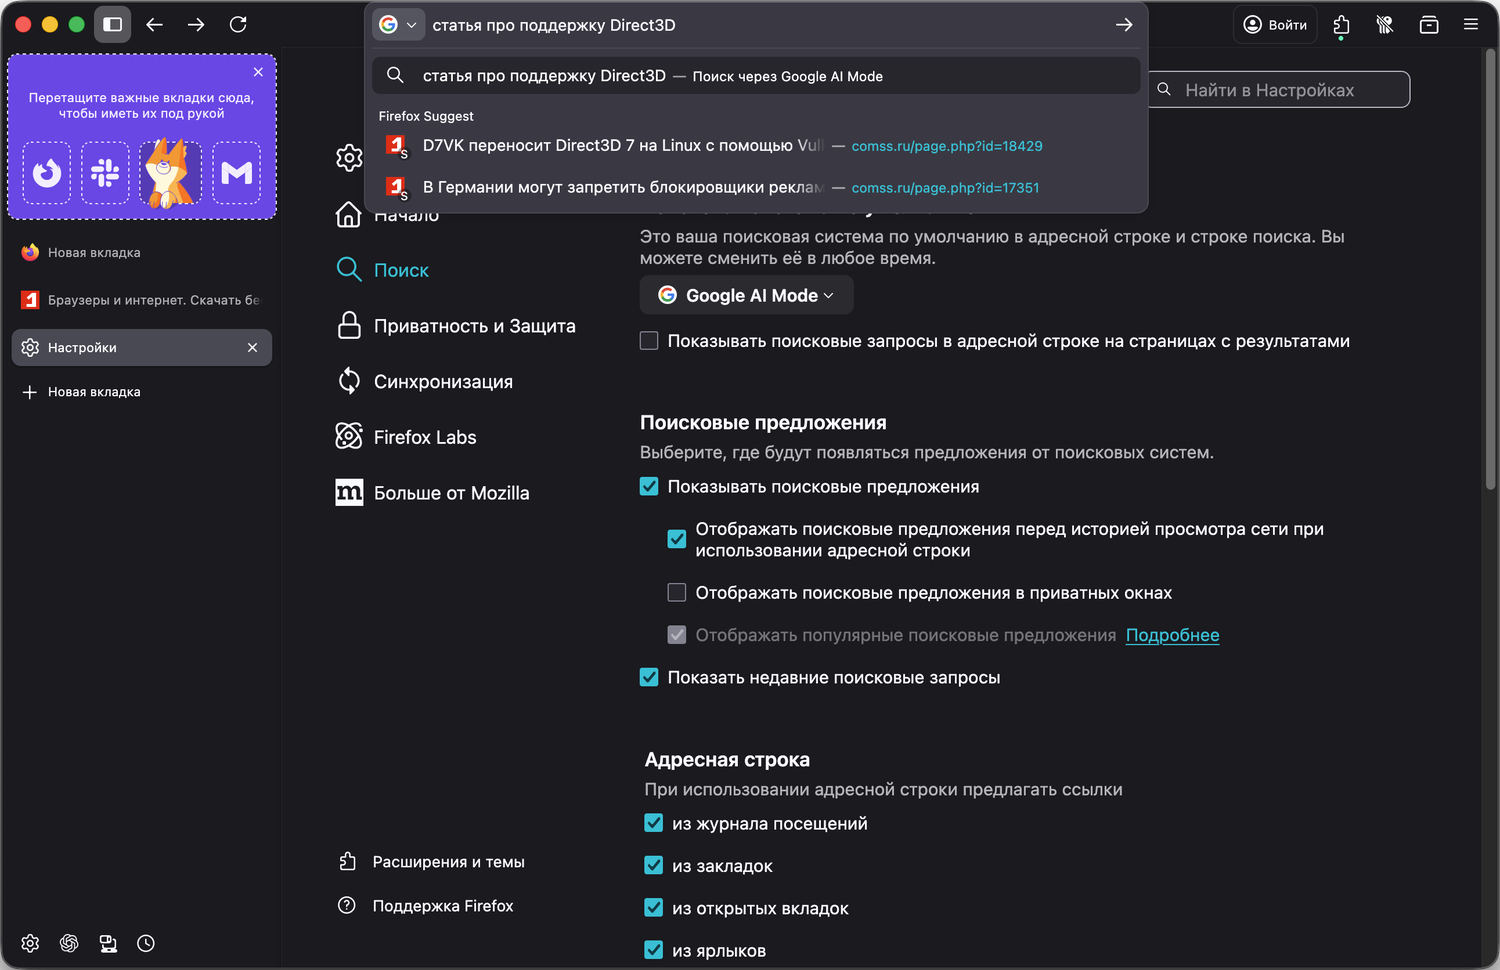Open the Firefox hamburger application menu
Screen dimensions: 1500x970
1470,25
